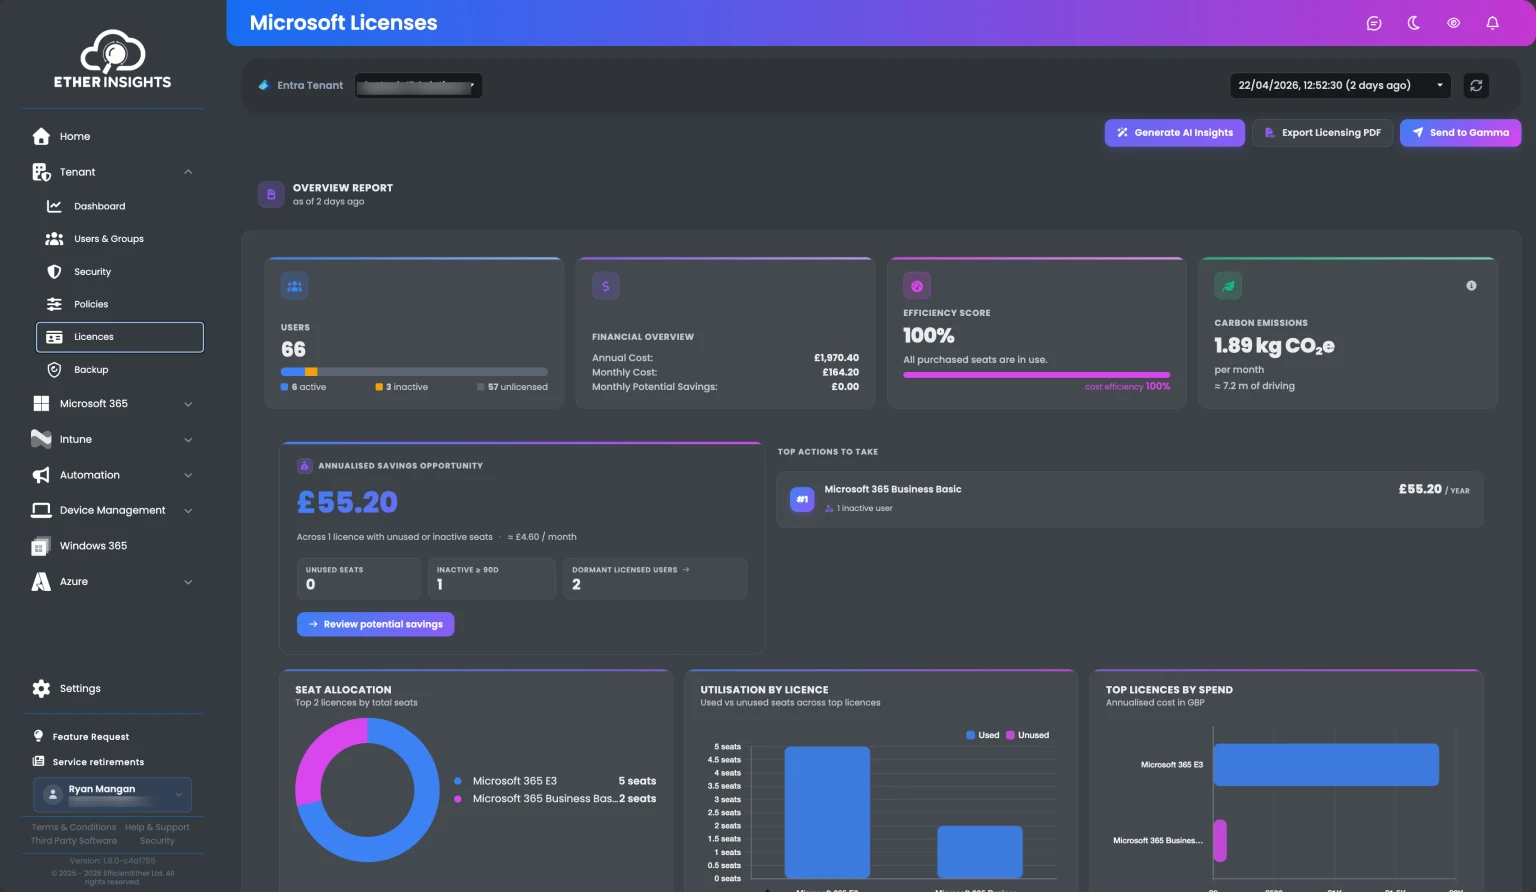Click Review potential savings button
Image resolution: width=1536 pixels, height=892 pixels.
[x=375, y=624]
